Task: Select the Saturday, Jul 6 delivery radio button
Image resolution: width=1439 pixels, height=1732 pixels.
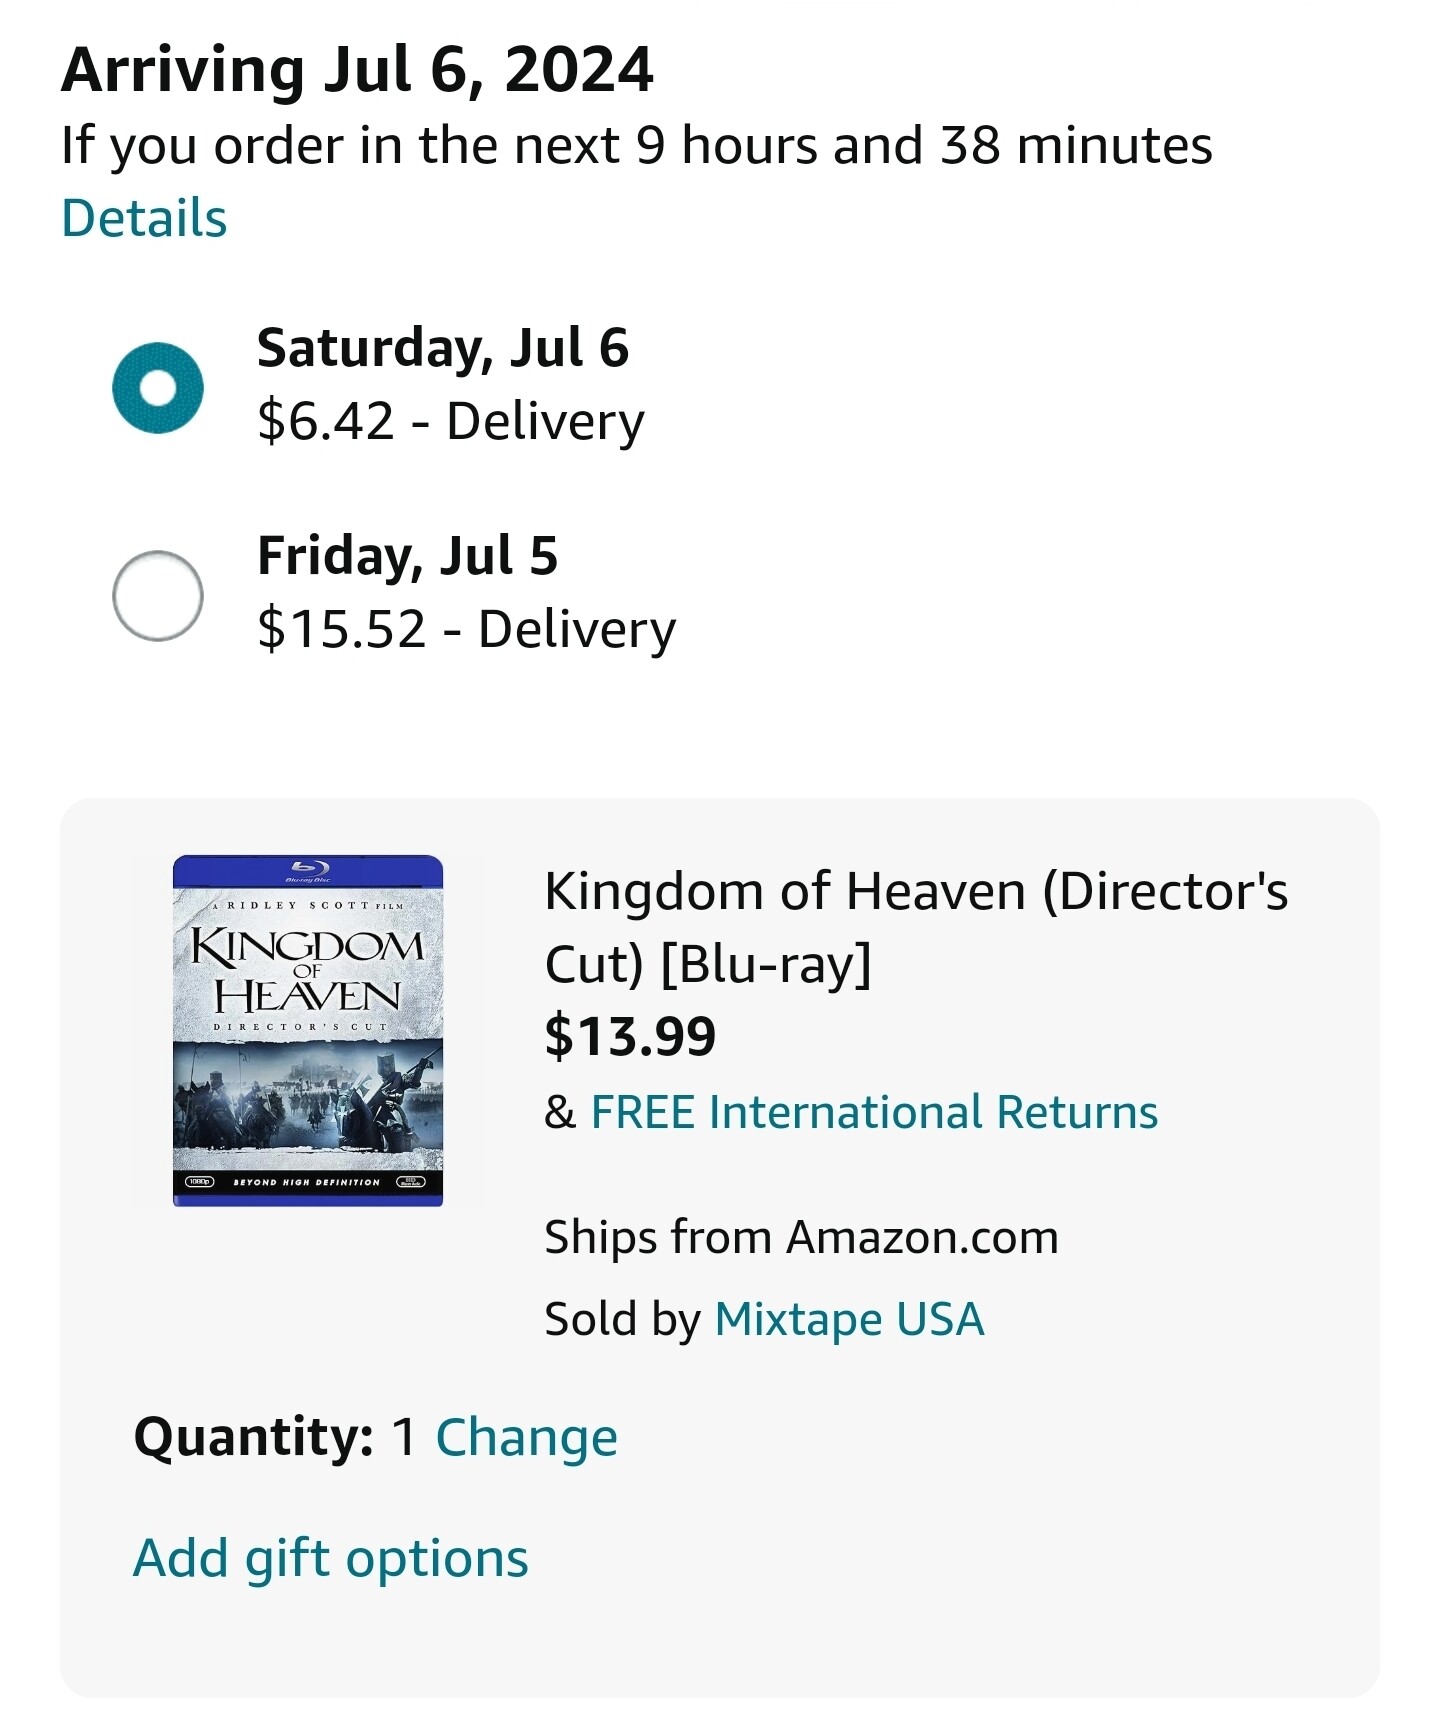Action: 158,388
